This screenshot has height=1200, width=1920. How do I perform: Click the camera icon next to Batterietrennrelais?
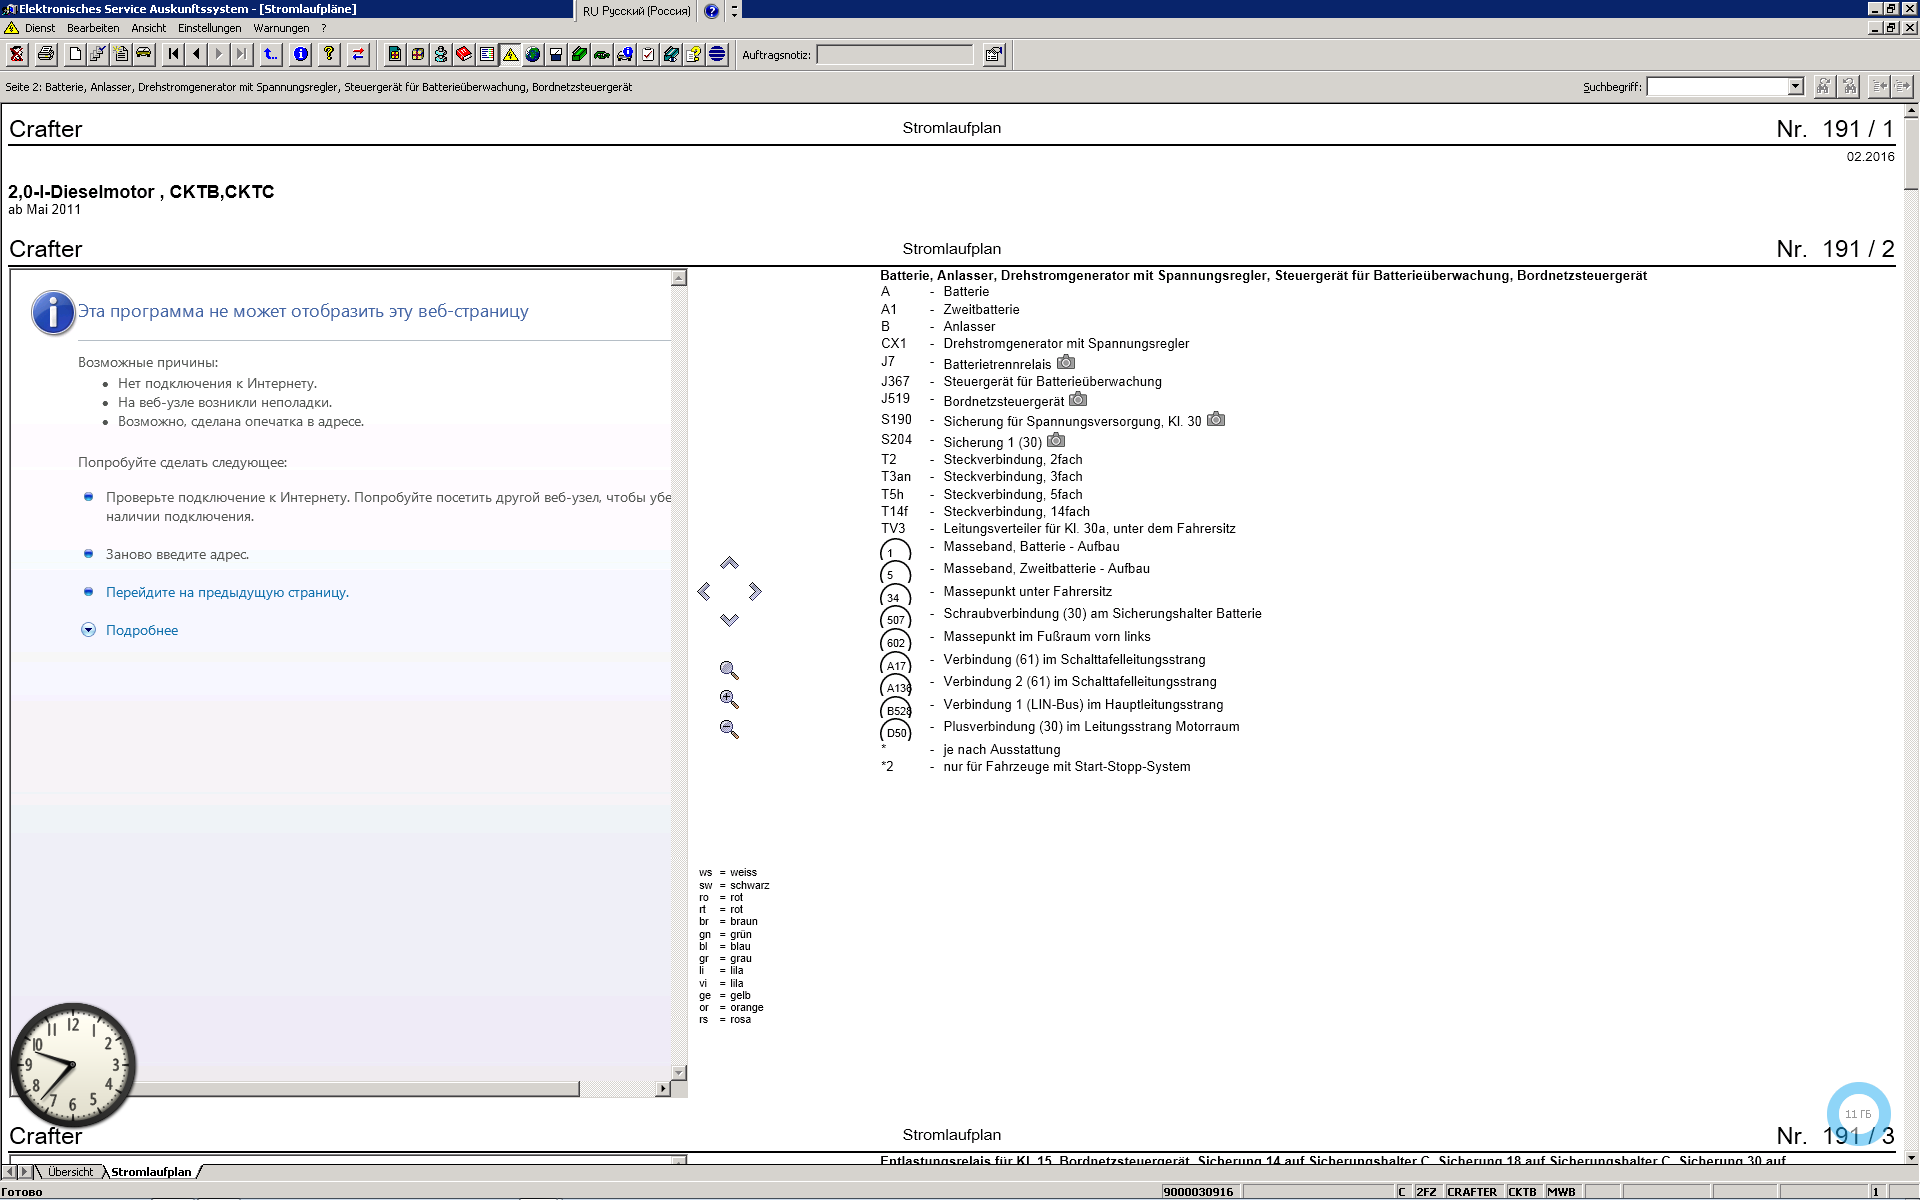coord(1066,362)
